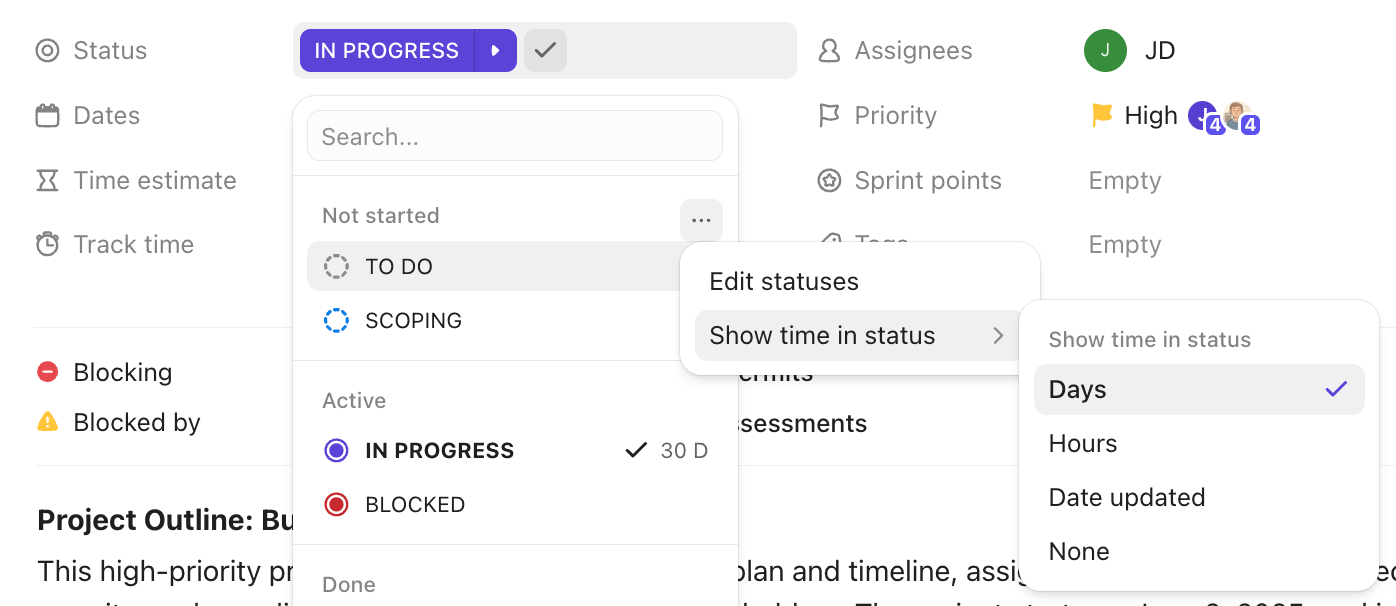Click the Track time stopwatch icon

point(47,244)
